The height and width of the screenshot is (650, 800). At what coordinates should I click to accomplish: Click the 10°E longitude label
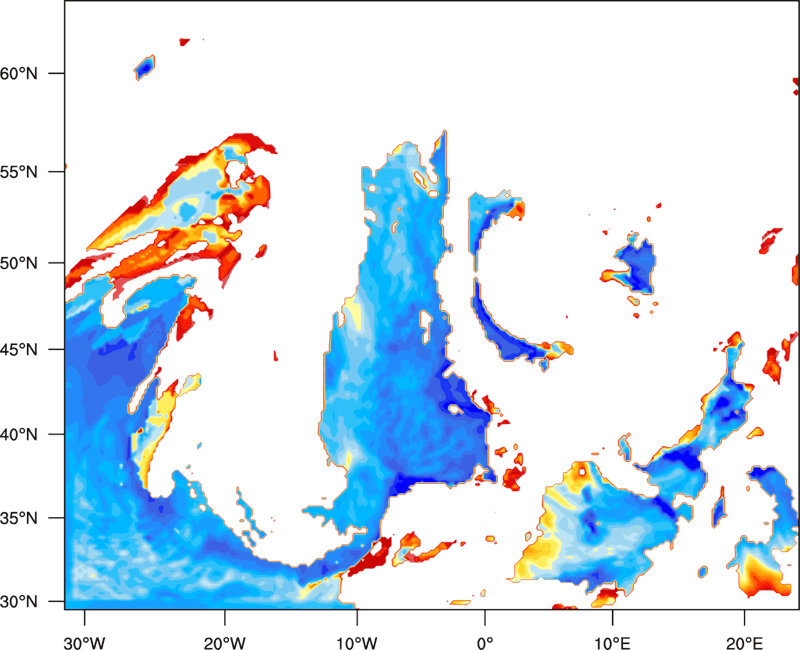pyautogui.click(x=612, y=643)
